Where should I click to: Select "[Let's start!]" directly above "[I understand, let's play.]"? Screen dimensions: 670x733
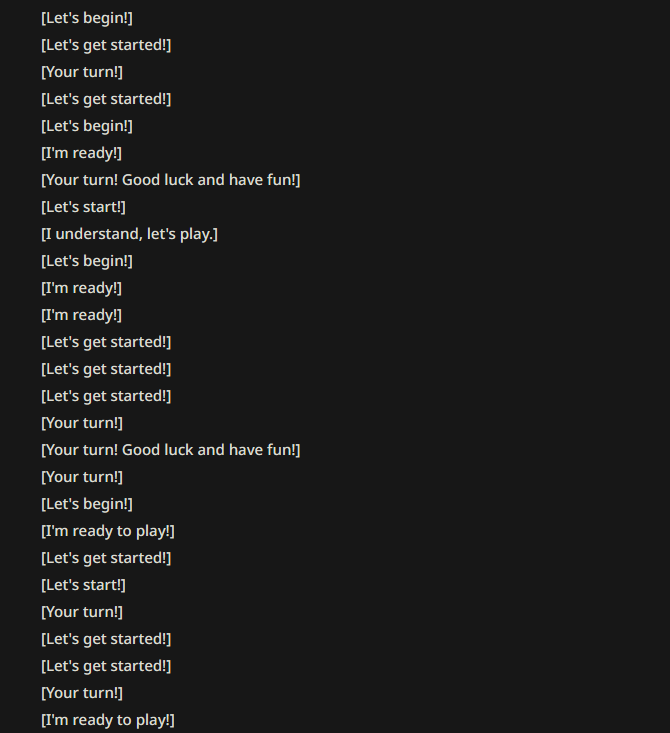83,207
